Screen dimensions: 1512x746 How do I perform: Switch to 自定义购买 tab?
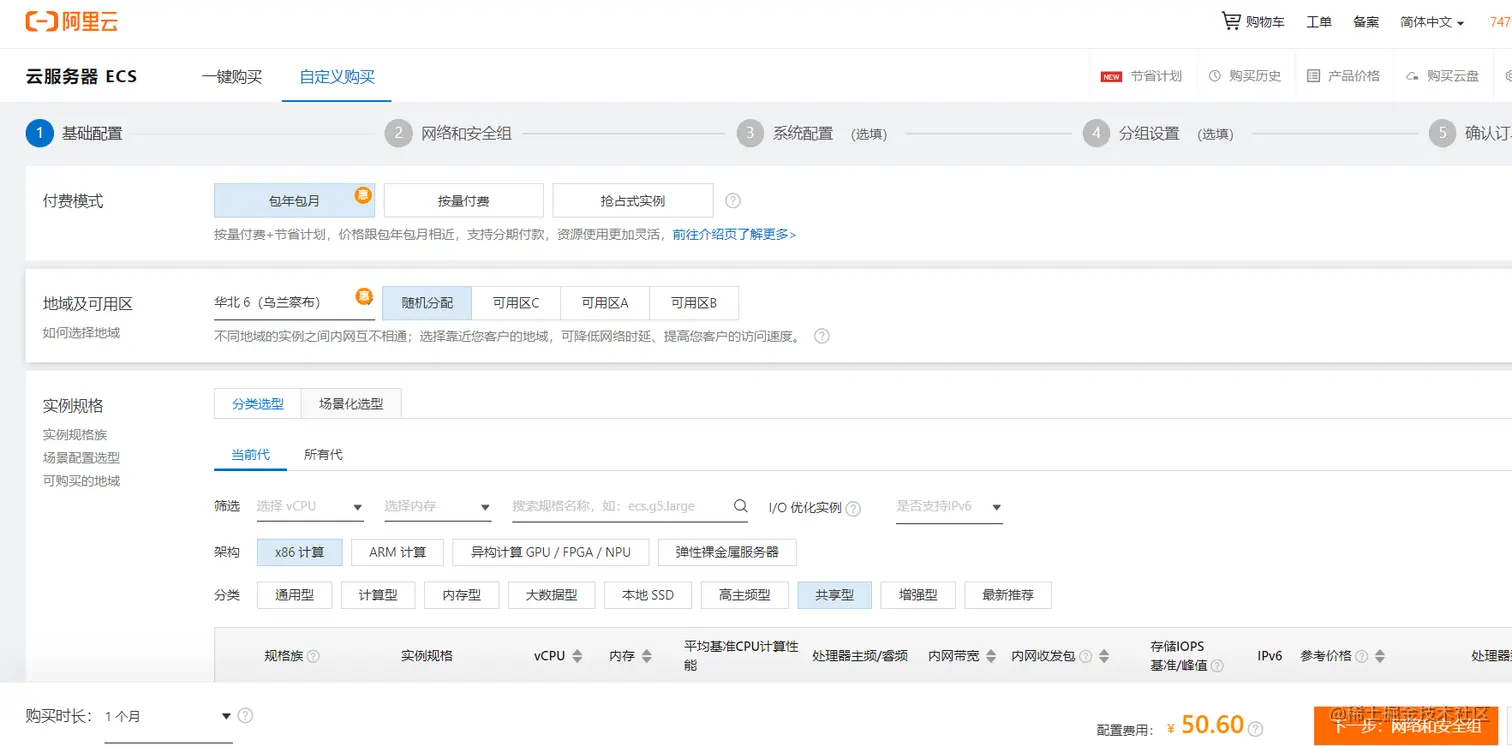337,76
